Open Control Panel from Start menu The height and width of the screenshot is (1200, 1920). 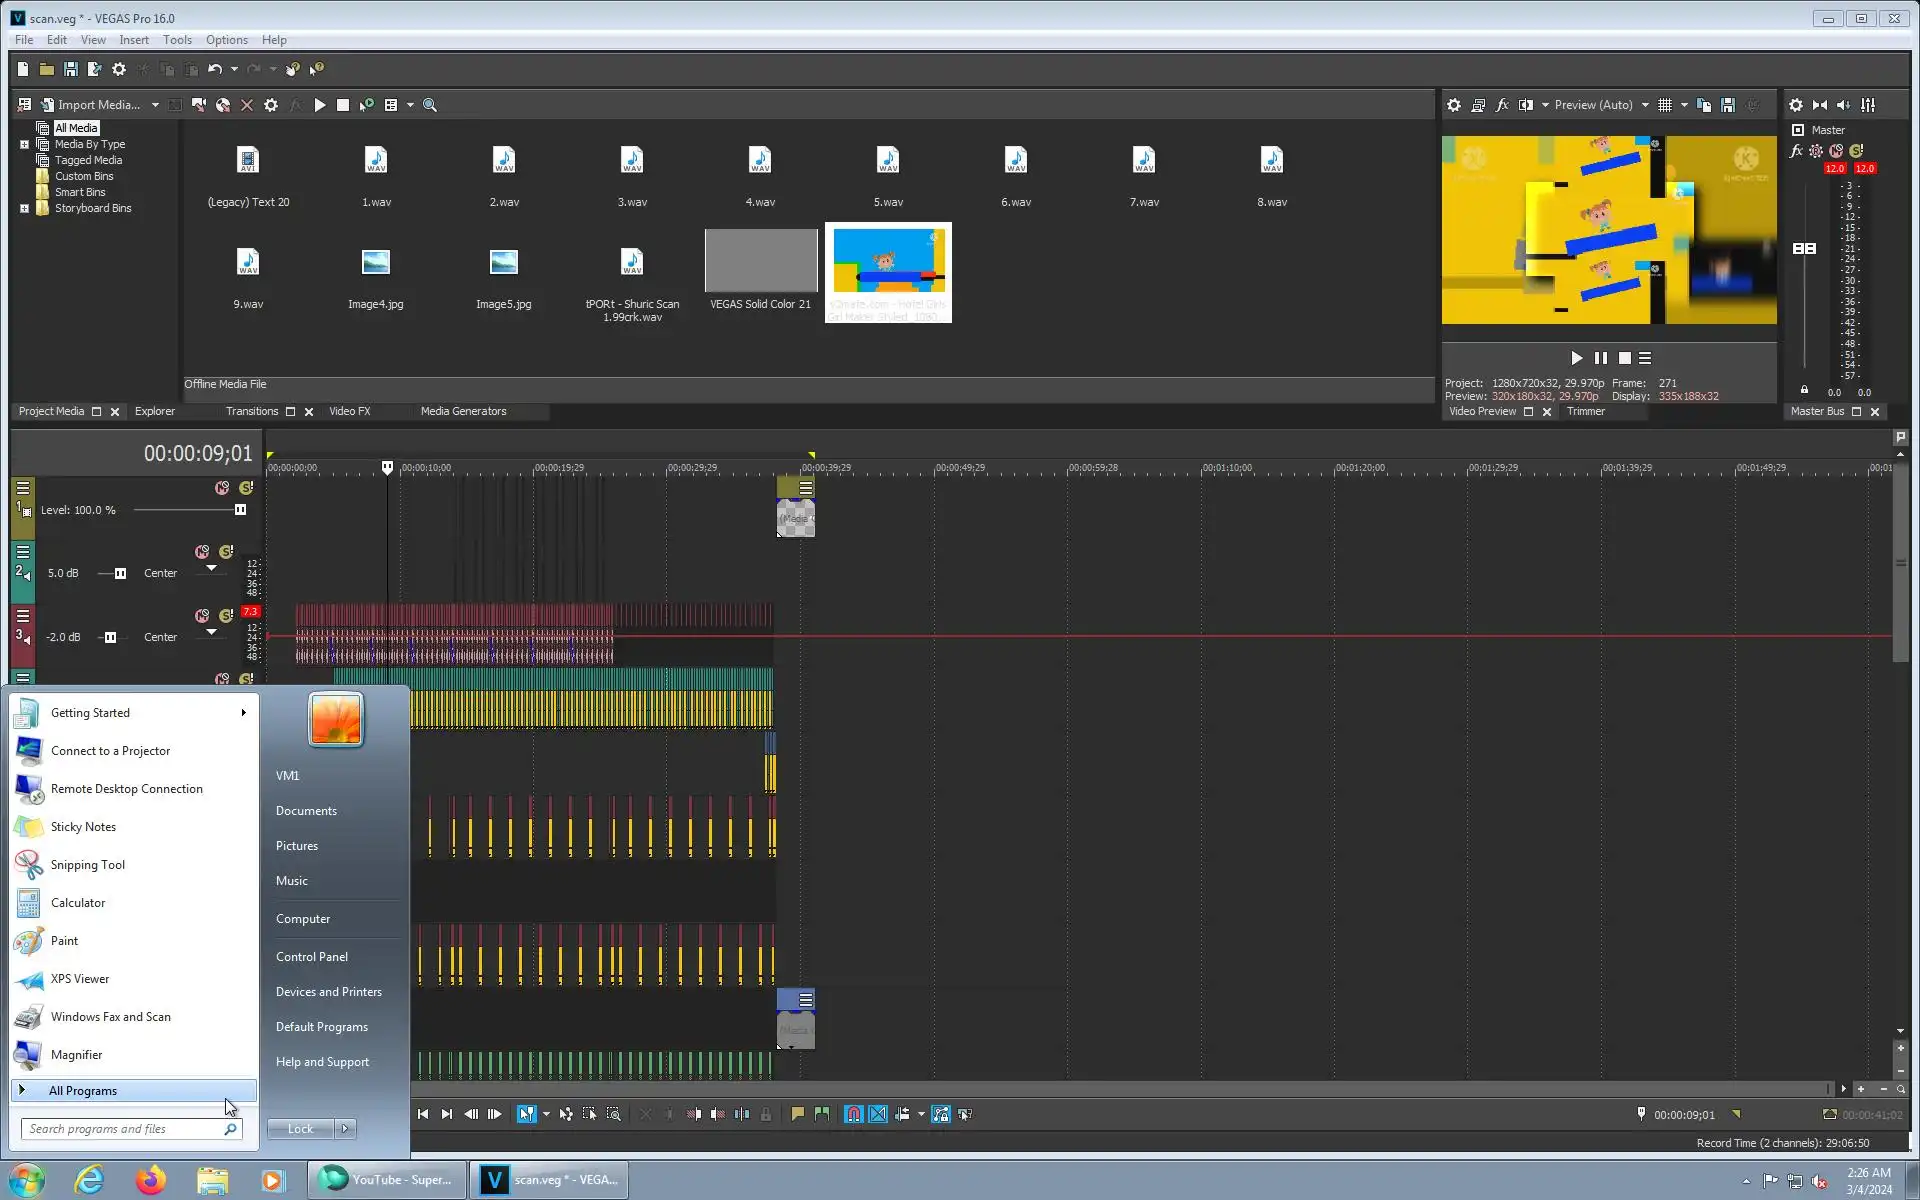(x=312, y=957)
